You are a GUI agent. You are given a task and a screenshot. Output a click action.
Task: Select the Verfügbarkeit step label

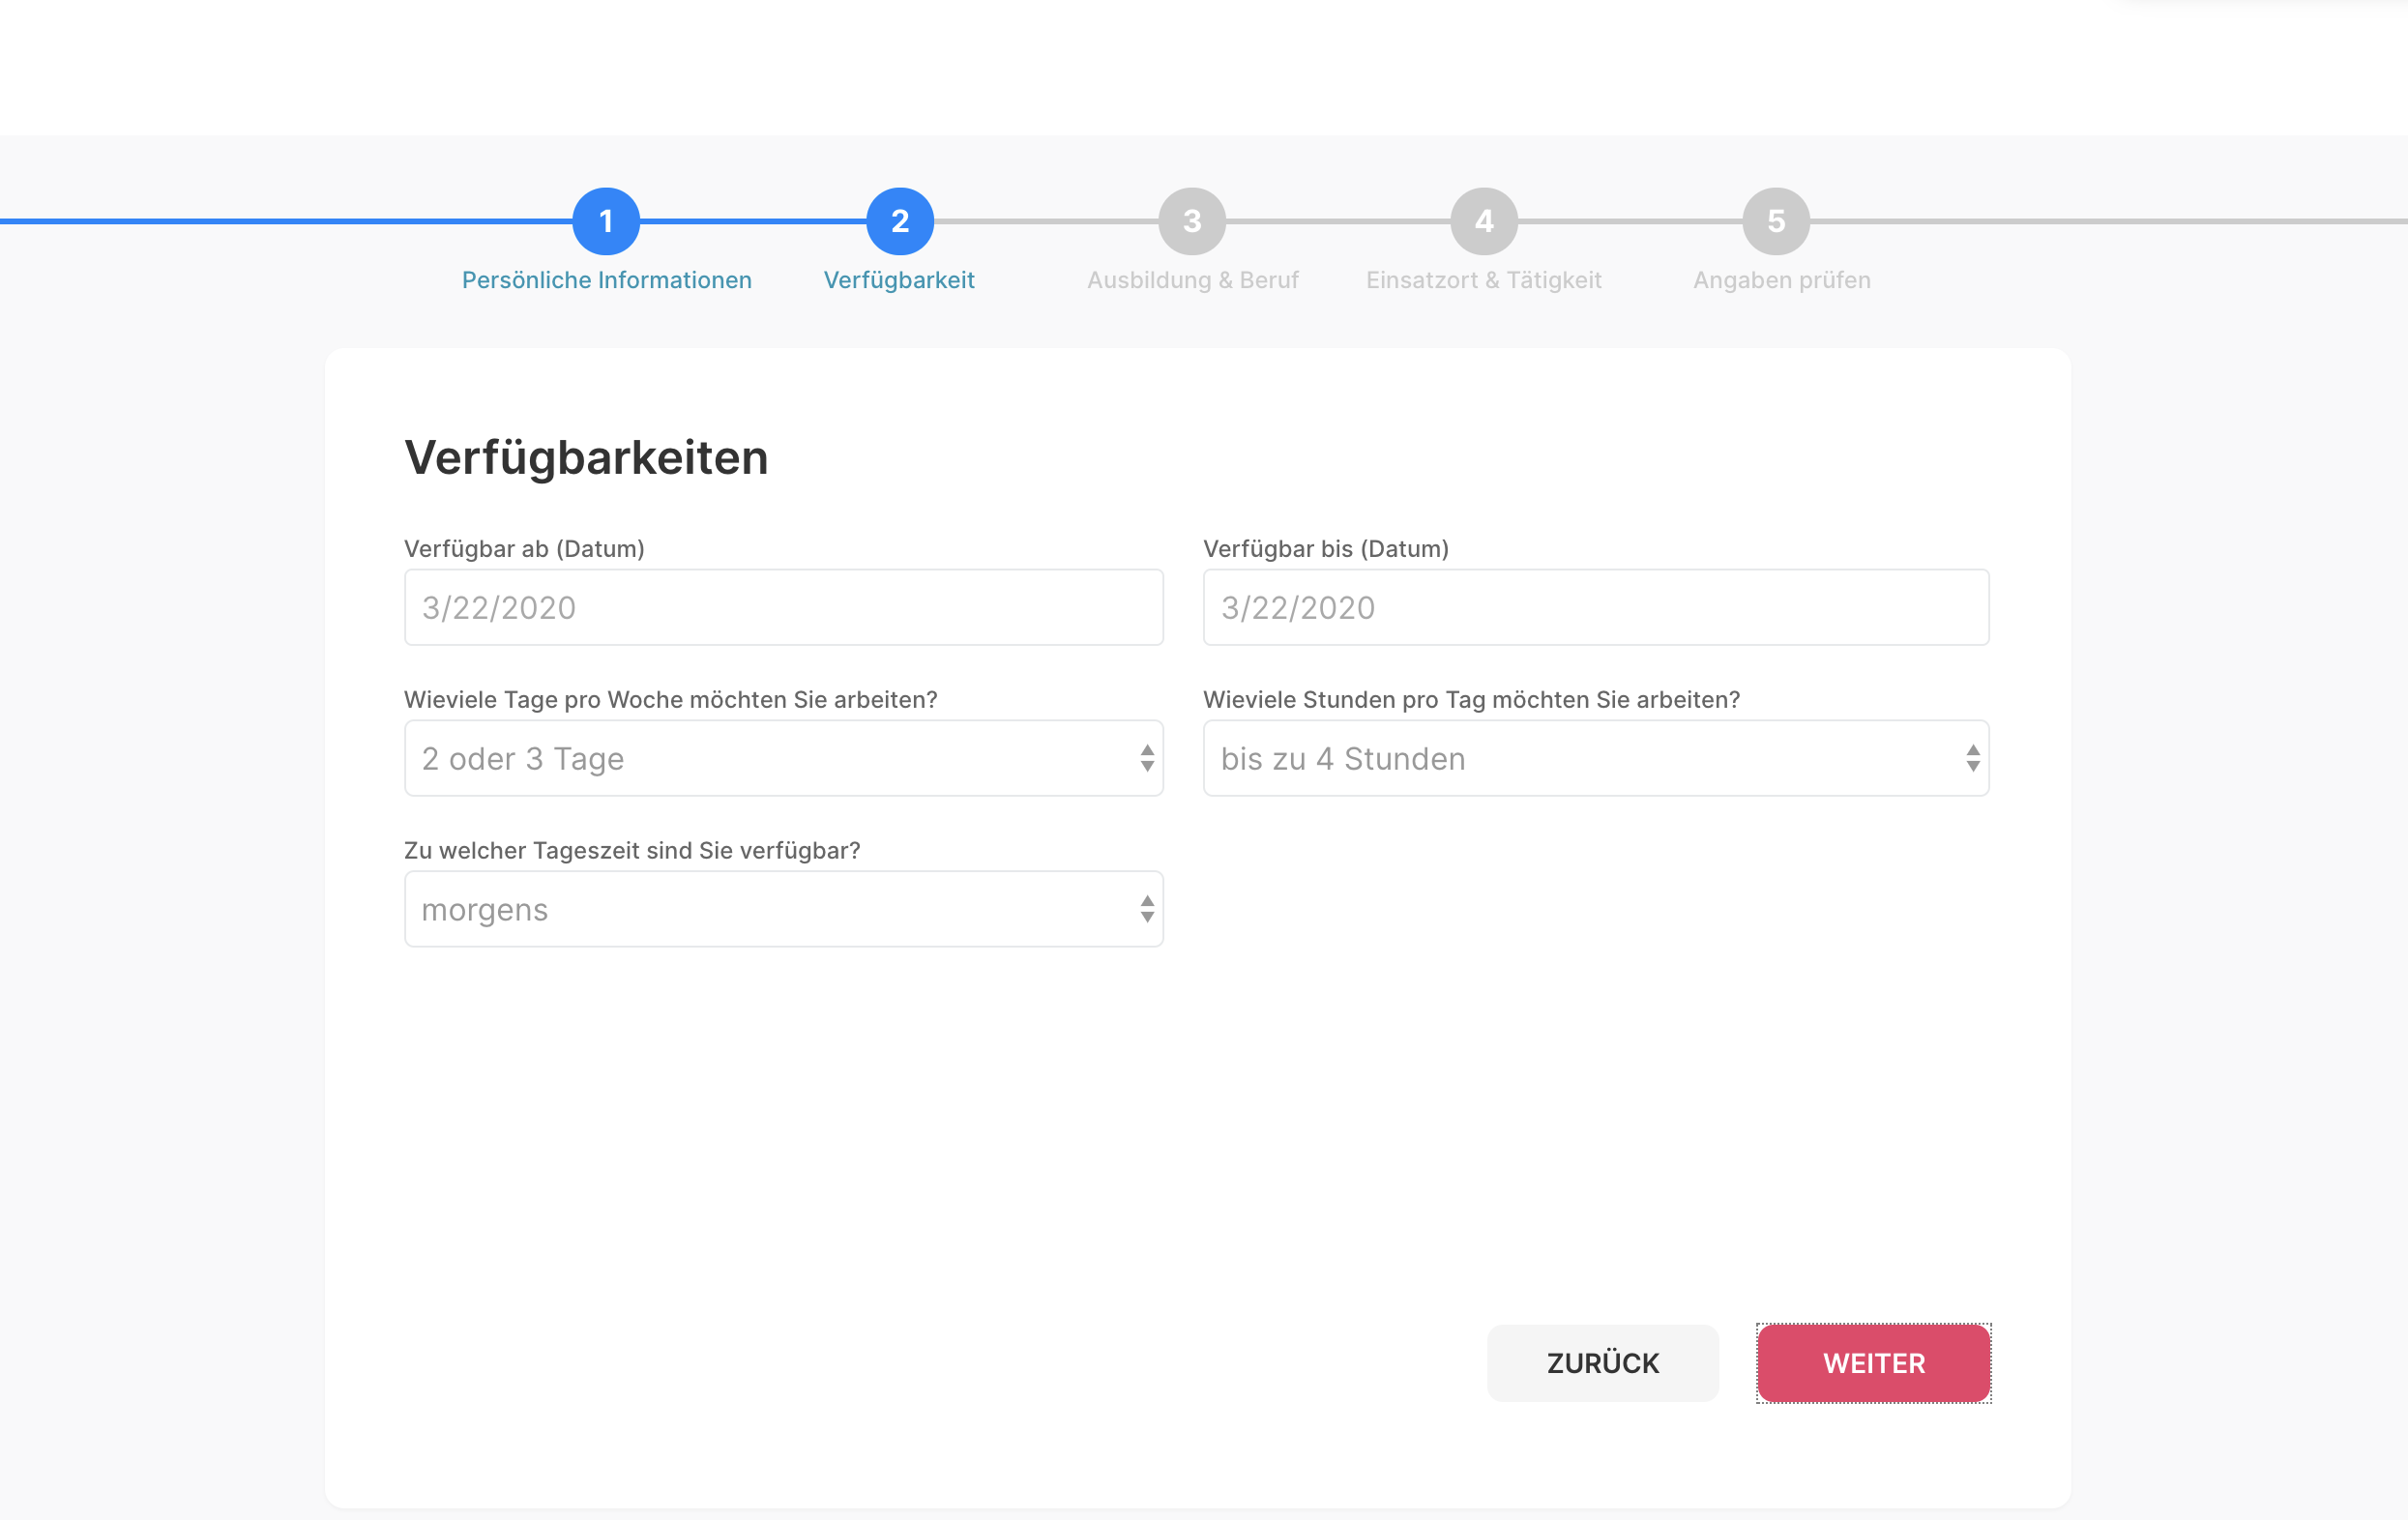click(899, 280)
